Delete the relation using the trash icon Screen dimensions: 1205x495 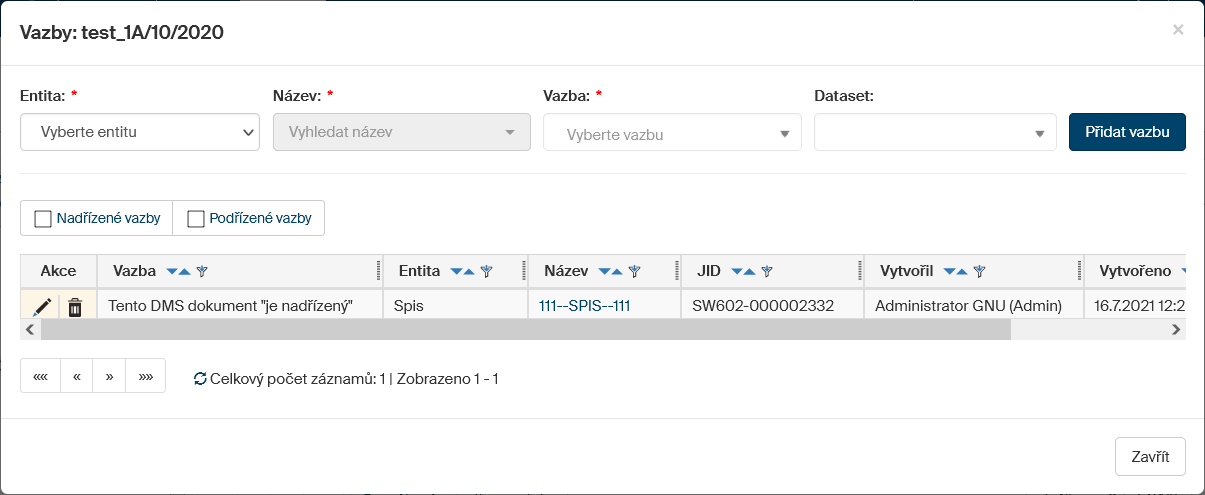click(75, 307)
